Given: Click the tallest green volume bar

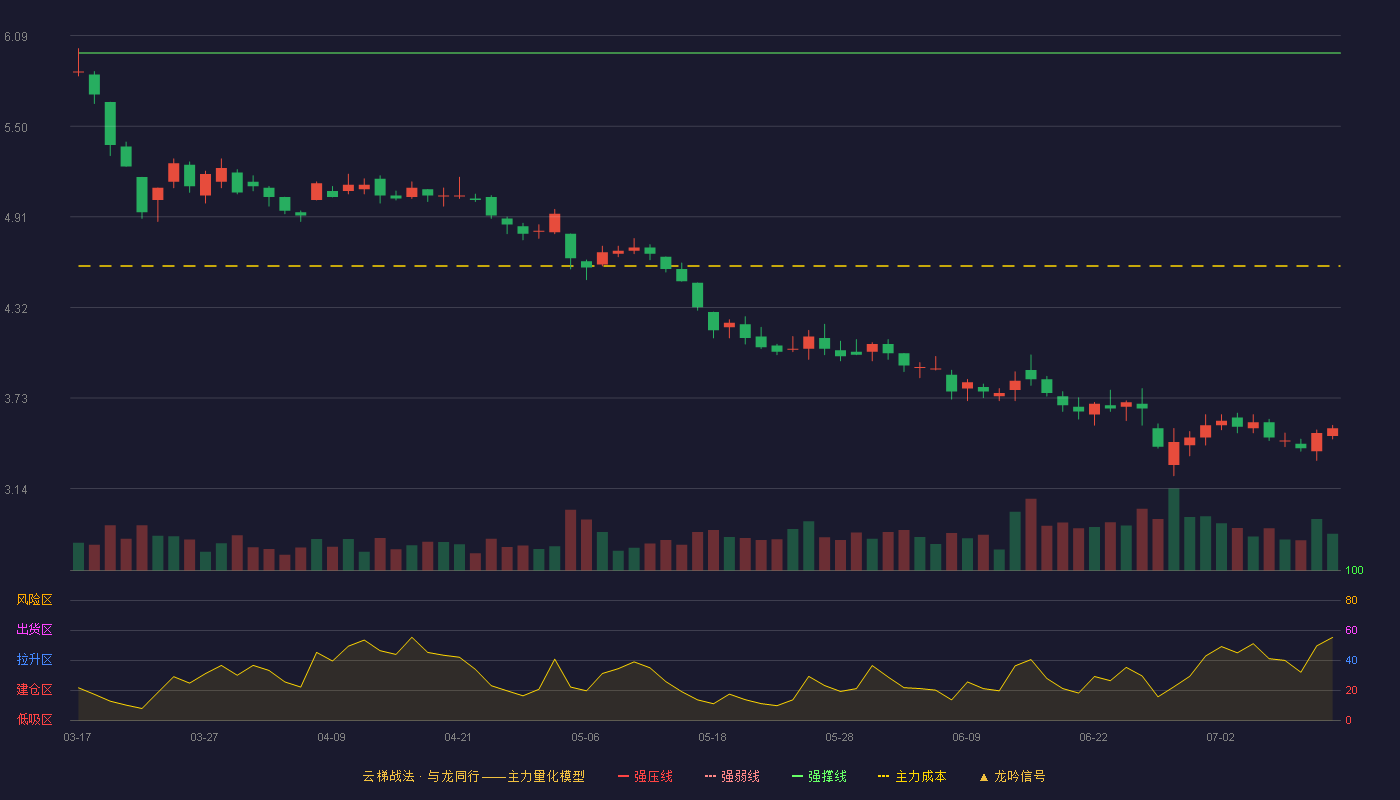Looking at the screenshot, I should (x=1174, y=529).
